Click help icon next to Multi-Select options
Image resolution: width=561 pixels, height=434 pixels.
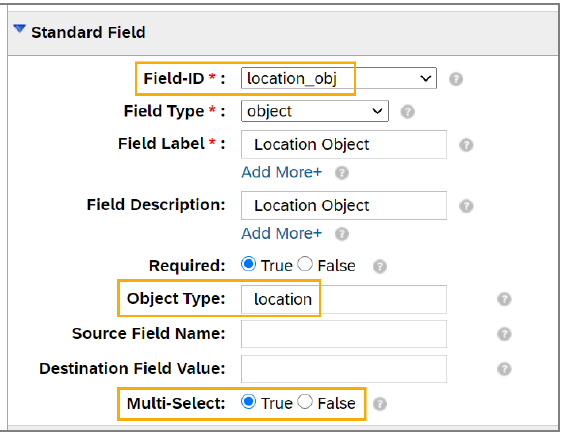380,404
